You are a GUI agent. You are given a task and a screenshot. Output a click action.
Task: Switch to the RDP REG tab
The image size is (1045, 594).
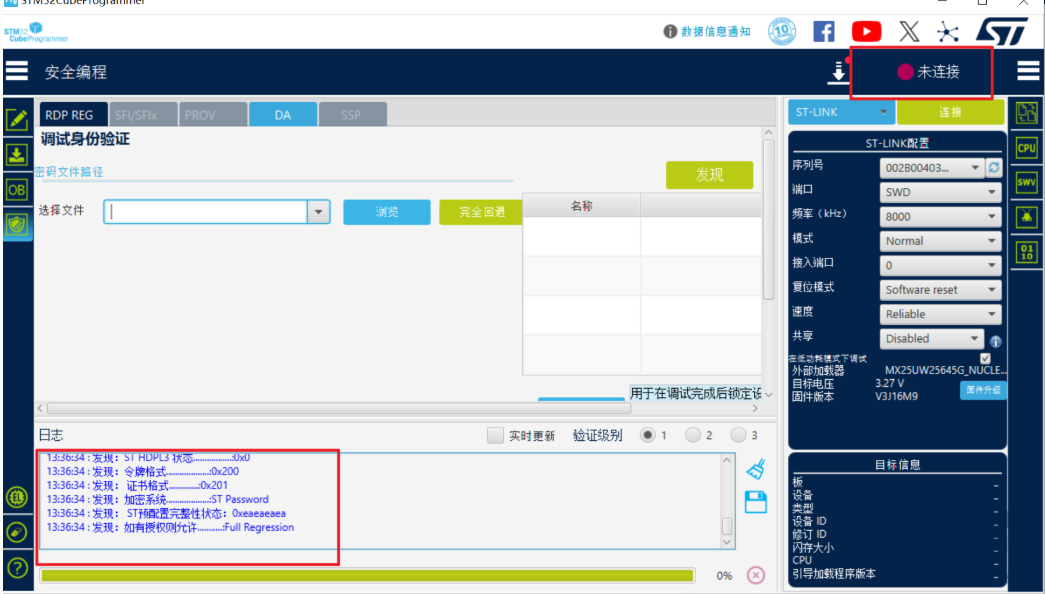69,115
